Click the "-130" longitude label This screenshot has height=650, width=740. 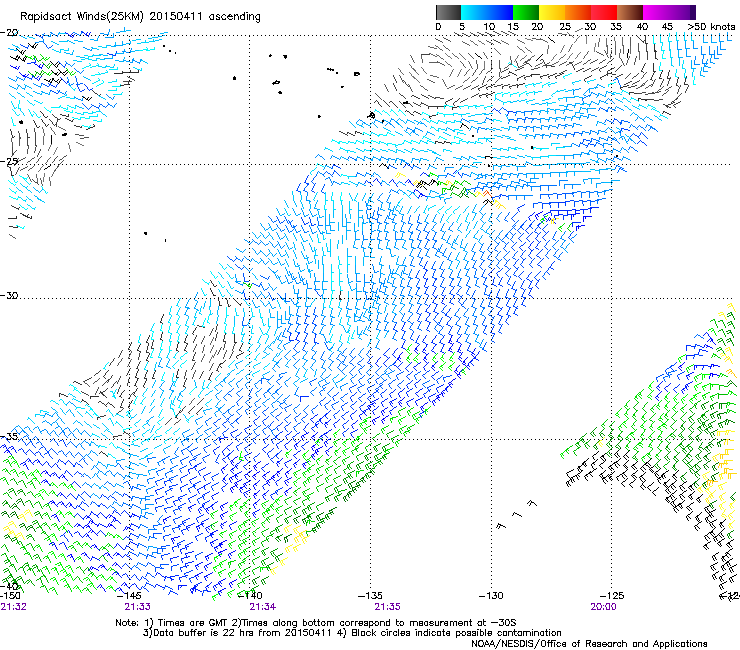click(491, 596)
